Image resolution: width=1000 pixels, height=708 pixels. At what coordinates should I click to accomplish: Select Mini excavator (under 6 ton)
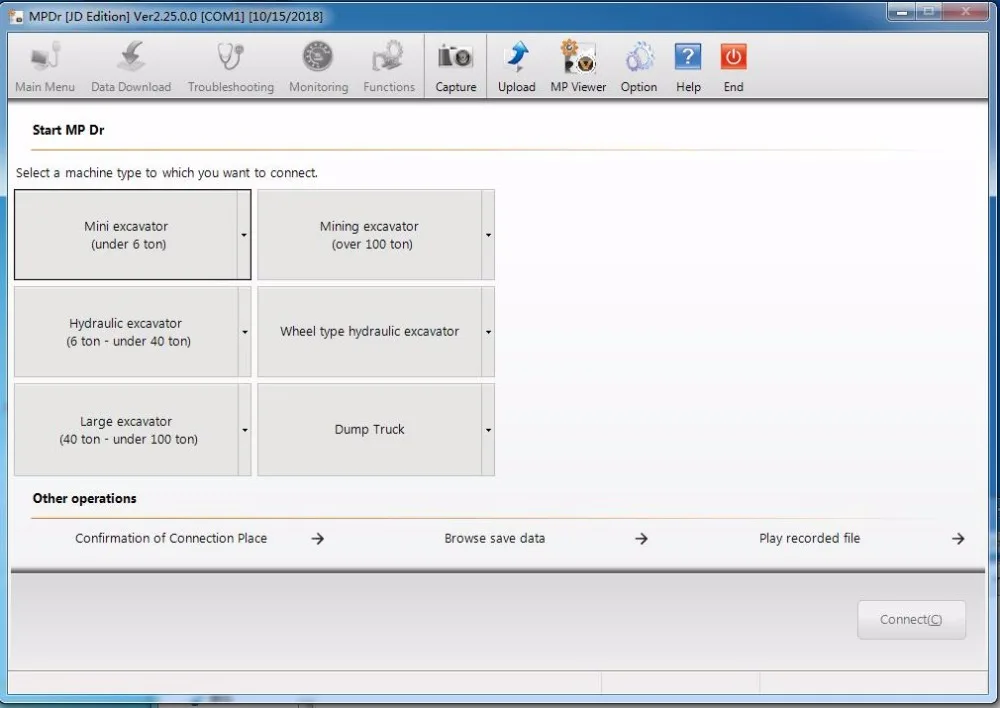point(126,235)
